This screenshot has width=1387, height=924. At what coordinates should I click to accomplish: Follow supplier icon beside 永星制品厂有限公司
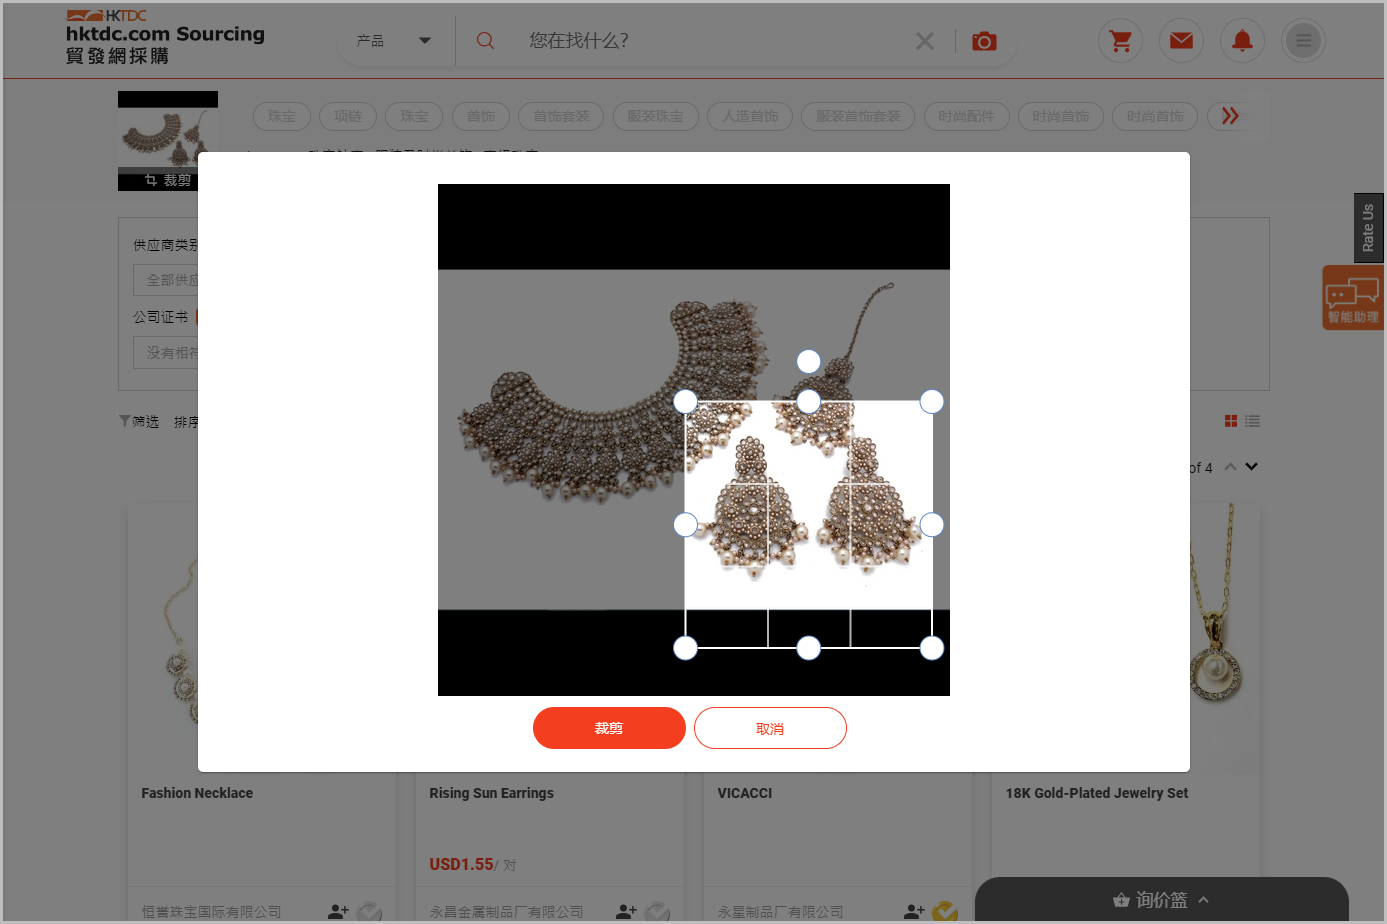tap(914, 911)
